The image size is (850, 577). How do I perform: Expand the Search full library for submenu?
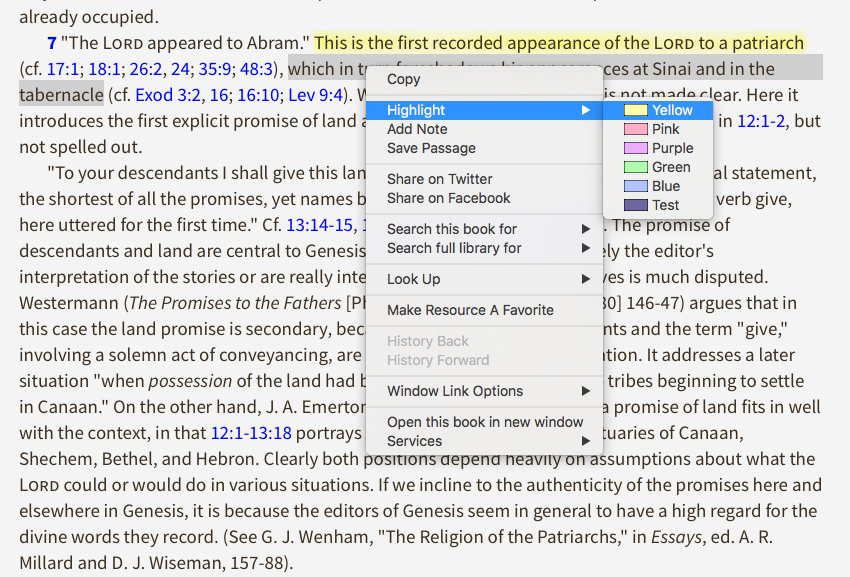[484, 248]
